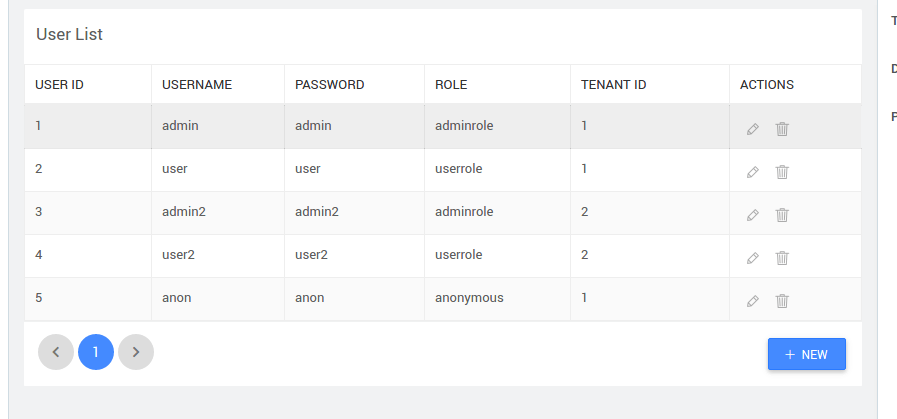Go to previous page arrow
Image resolution: width=897 pixels, height=419 pixels.
coord(56,352)
